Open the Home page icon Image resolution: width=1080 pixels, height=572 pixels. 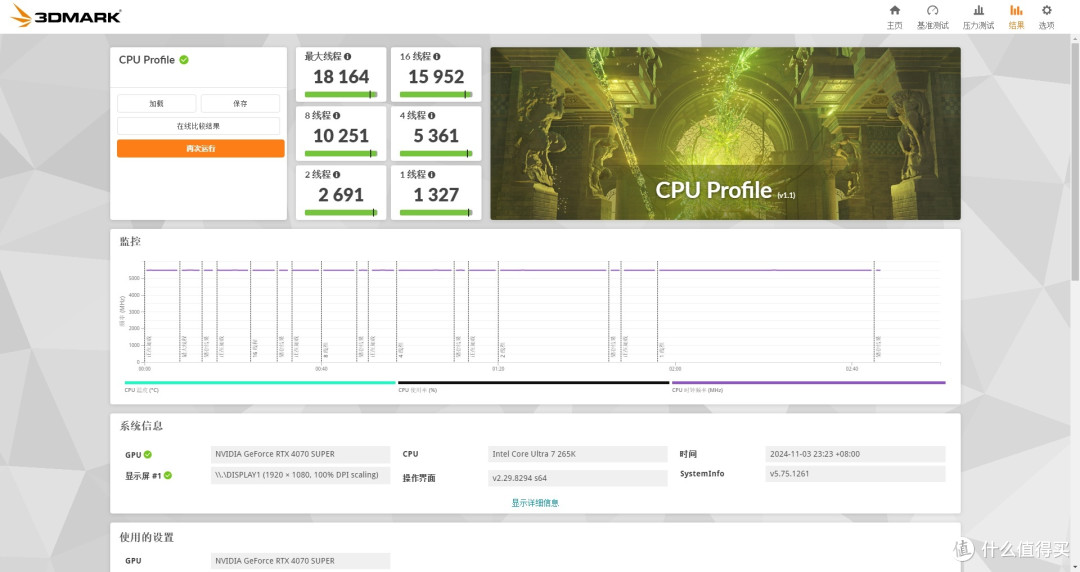[x=895, y=10]
